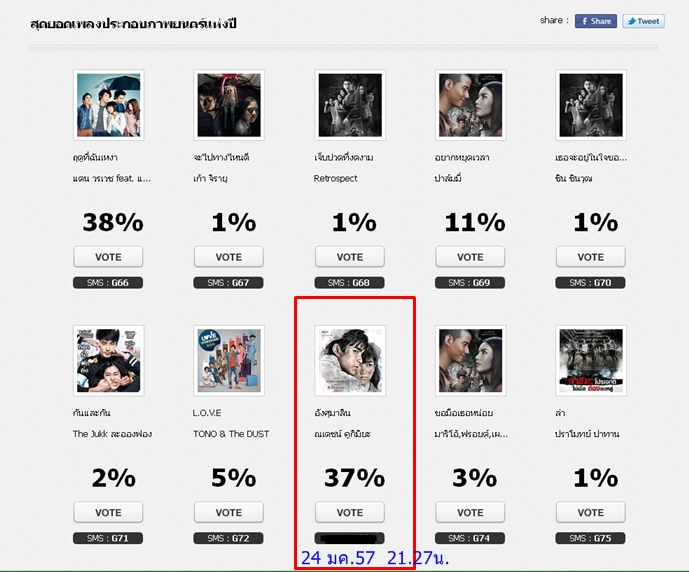Vote for TONO & The DUST's L.O.V.E
The height and width of the screenshot is (572, 689).
point(228,512)
